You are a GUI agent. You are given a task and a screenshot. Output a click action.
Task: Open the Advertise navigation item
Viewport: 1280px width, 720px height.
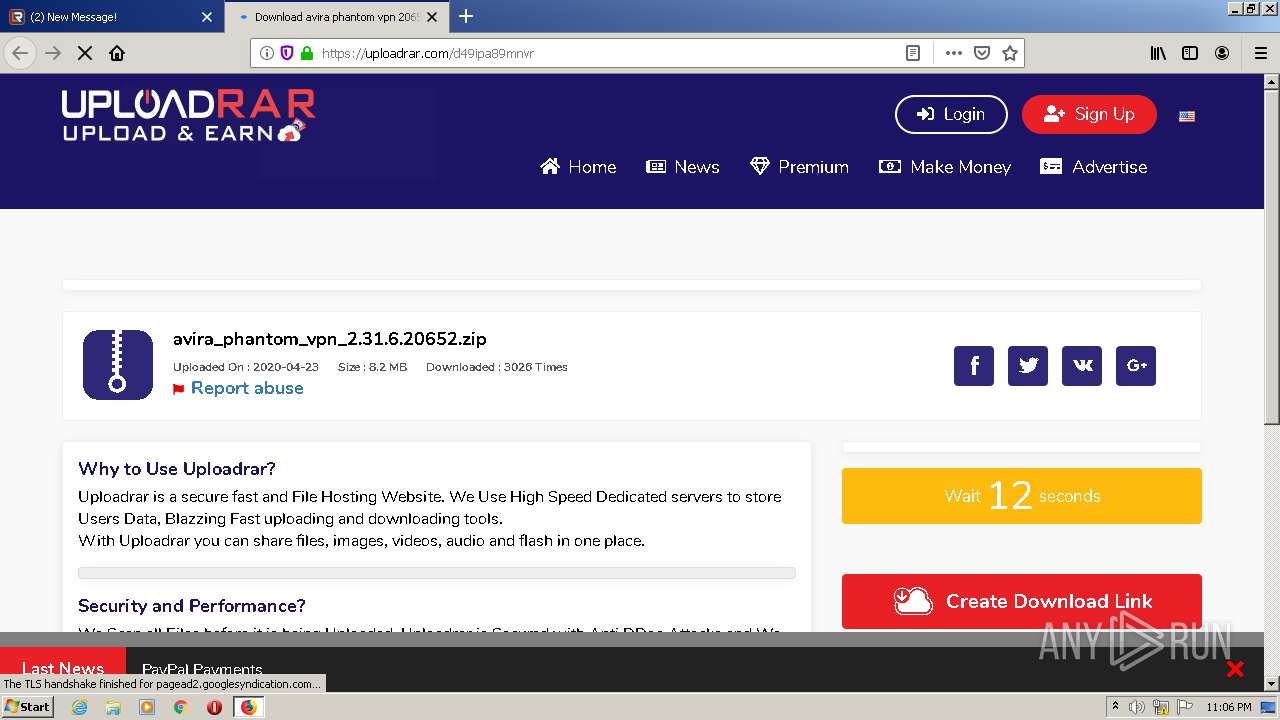pos(1093,167)
